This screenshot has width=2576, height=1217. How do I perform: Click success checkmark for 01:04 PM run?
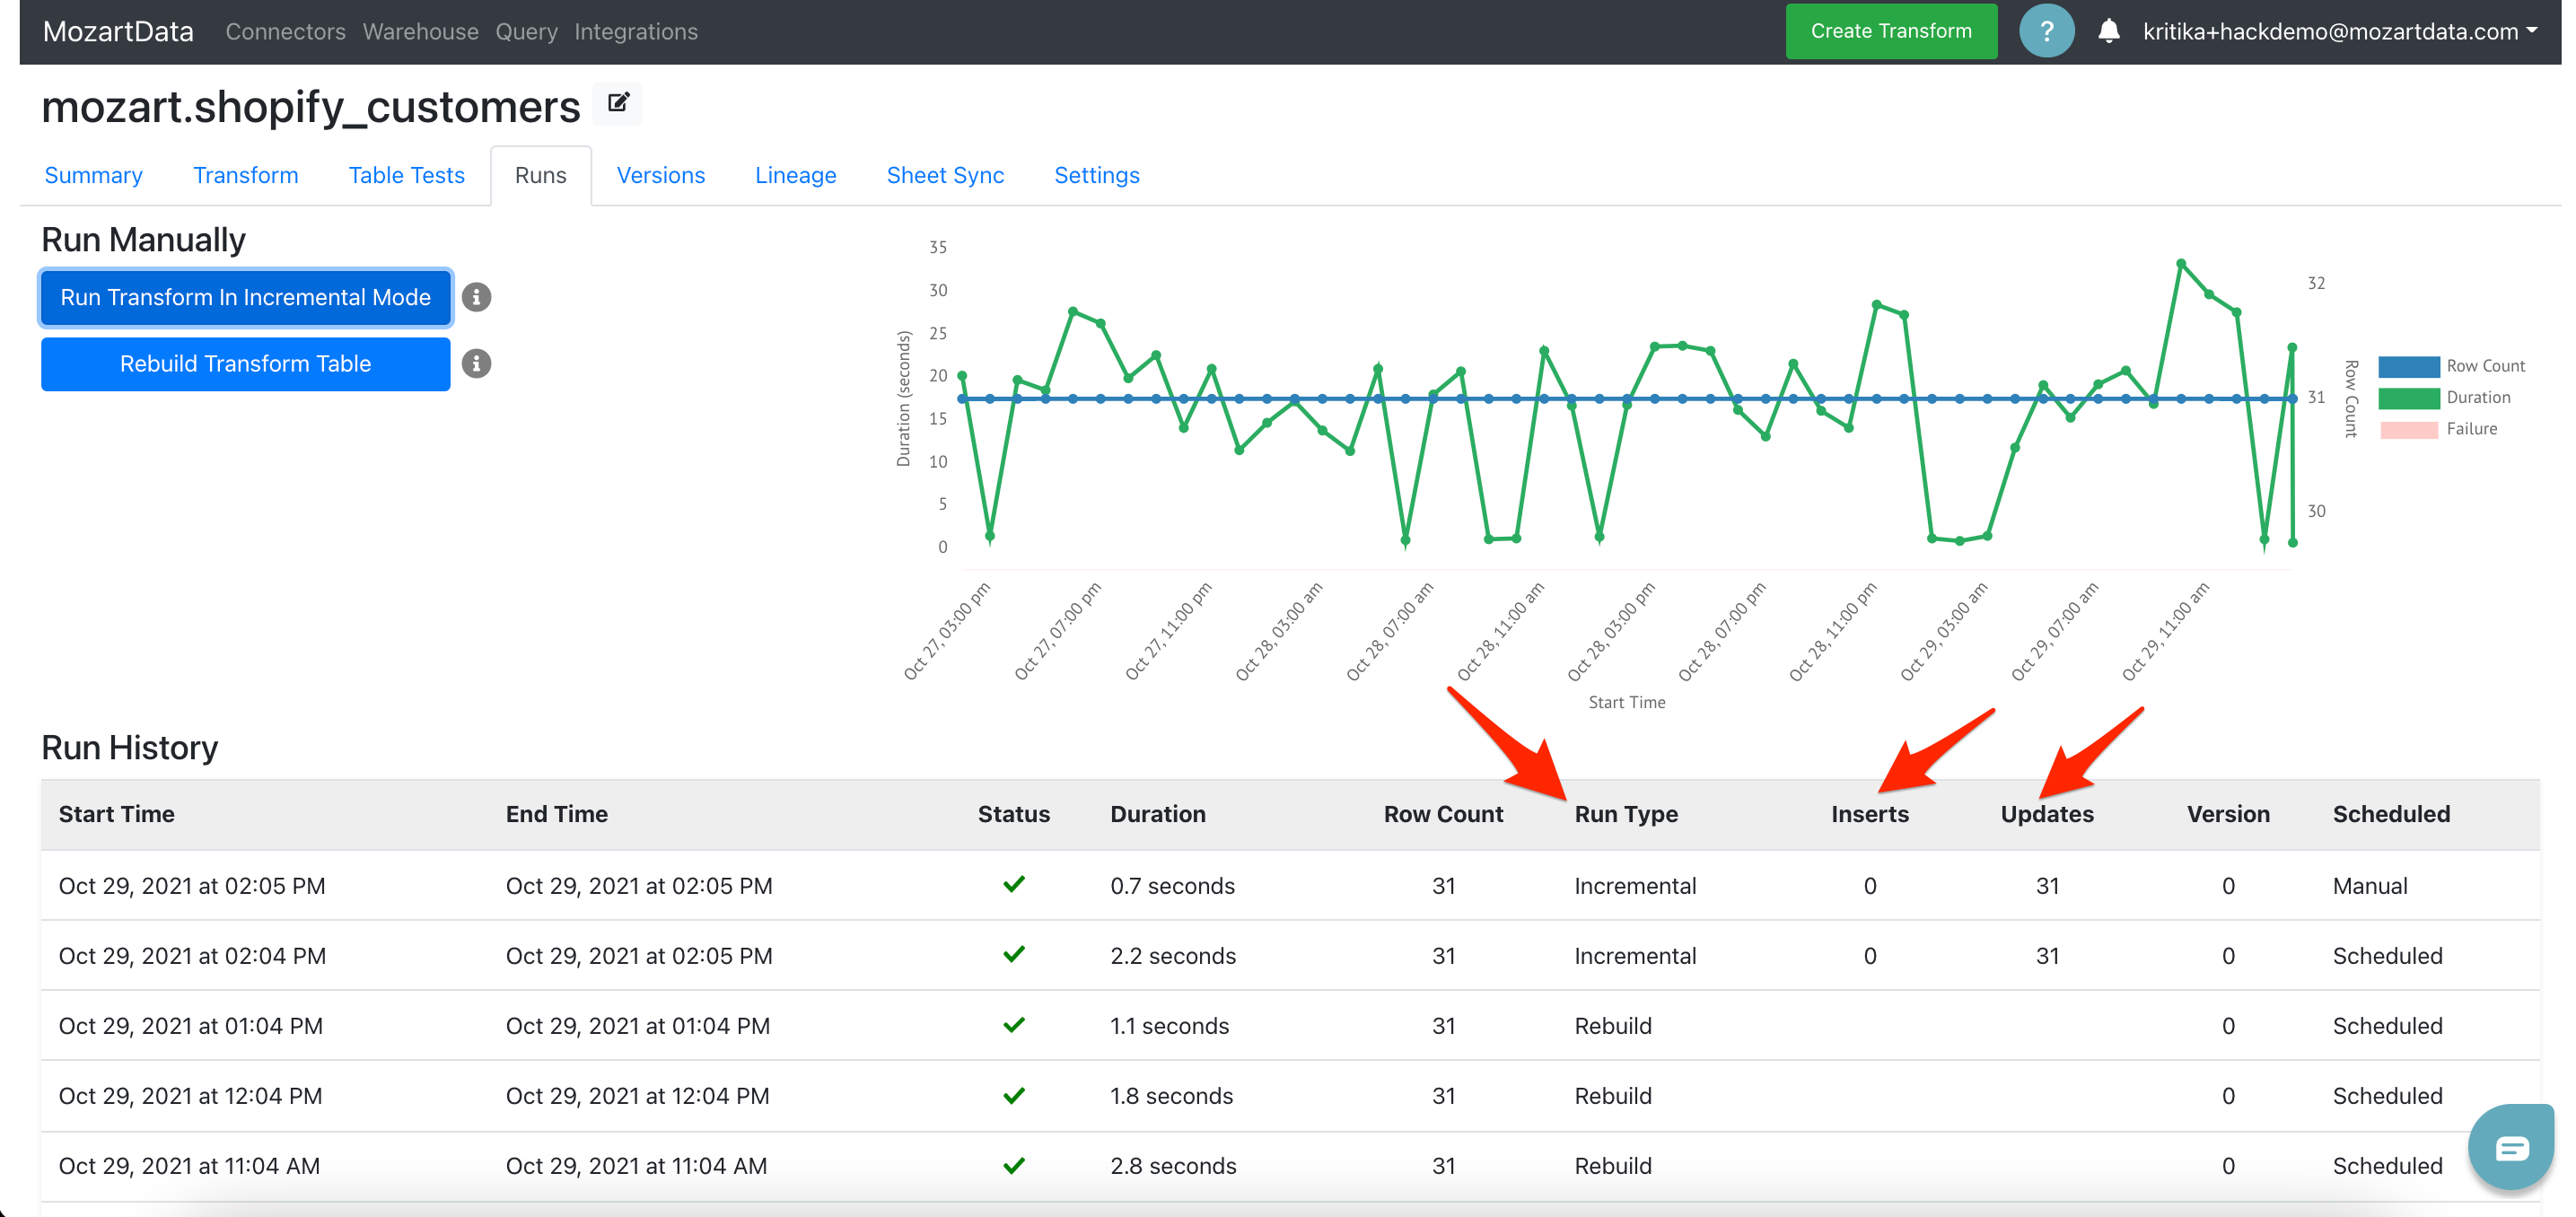[x=1014, y=1025]
